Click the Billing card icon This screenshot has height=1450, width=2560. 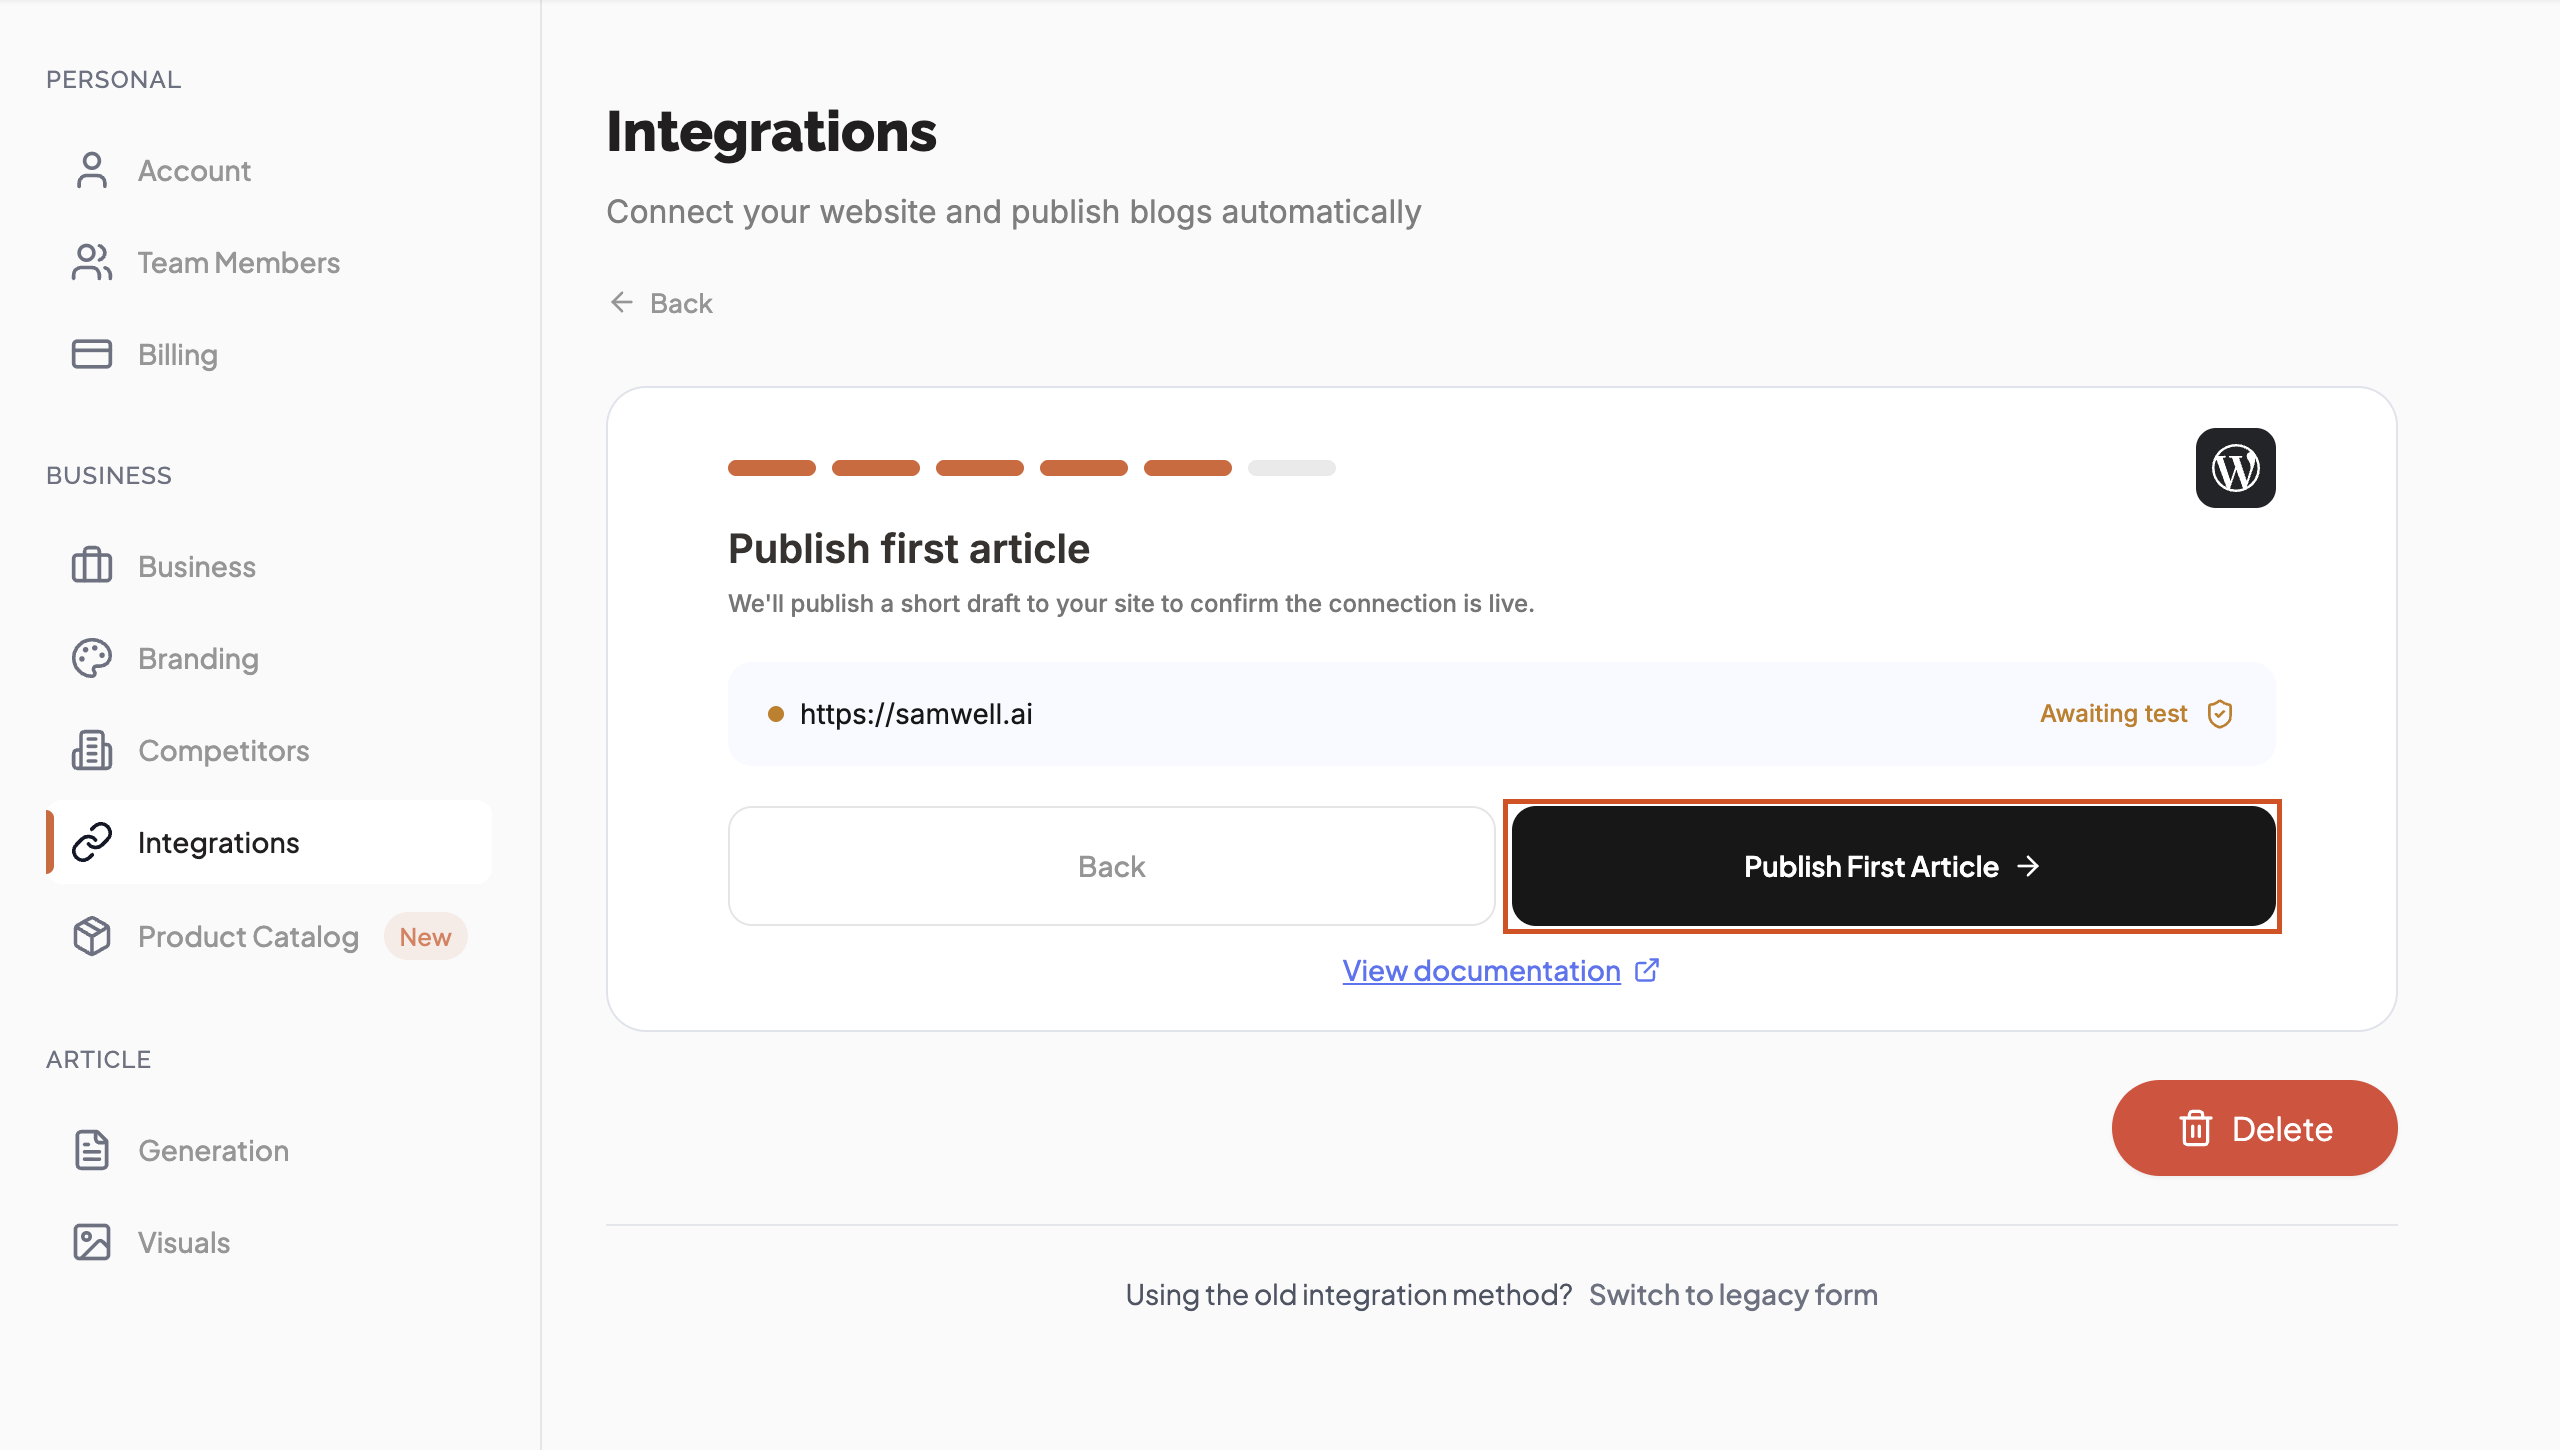[92, 354]
